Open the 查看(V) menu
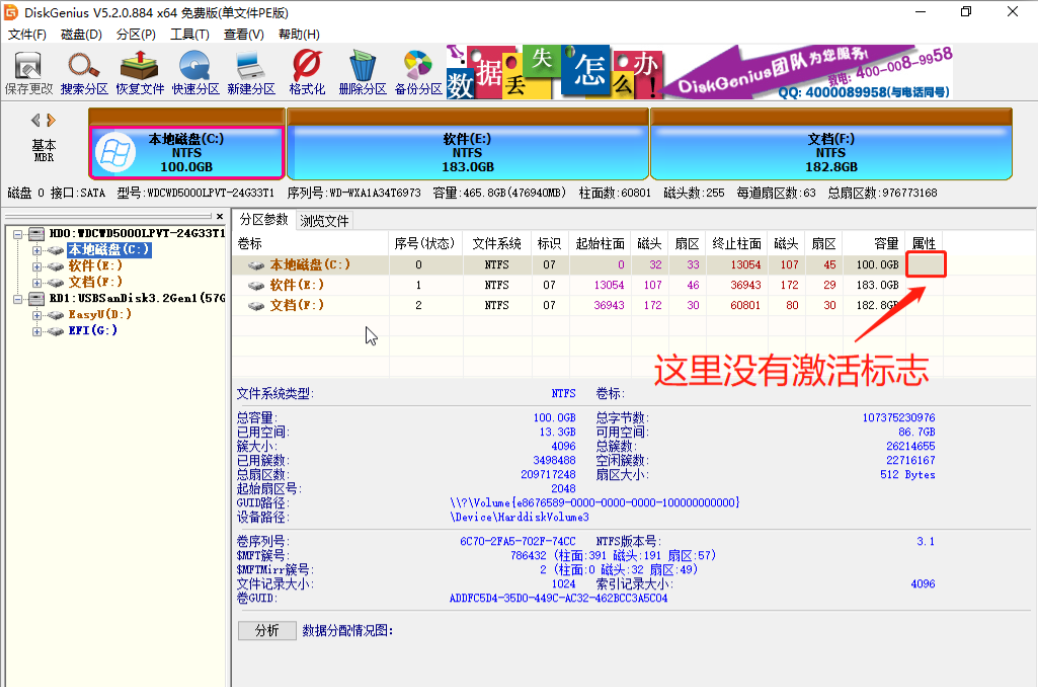 click(244, 34)
